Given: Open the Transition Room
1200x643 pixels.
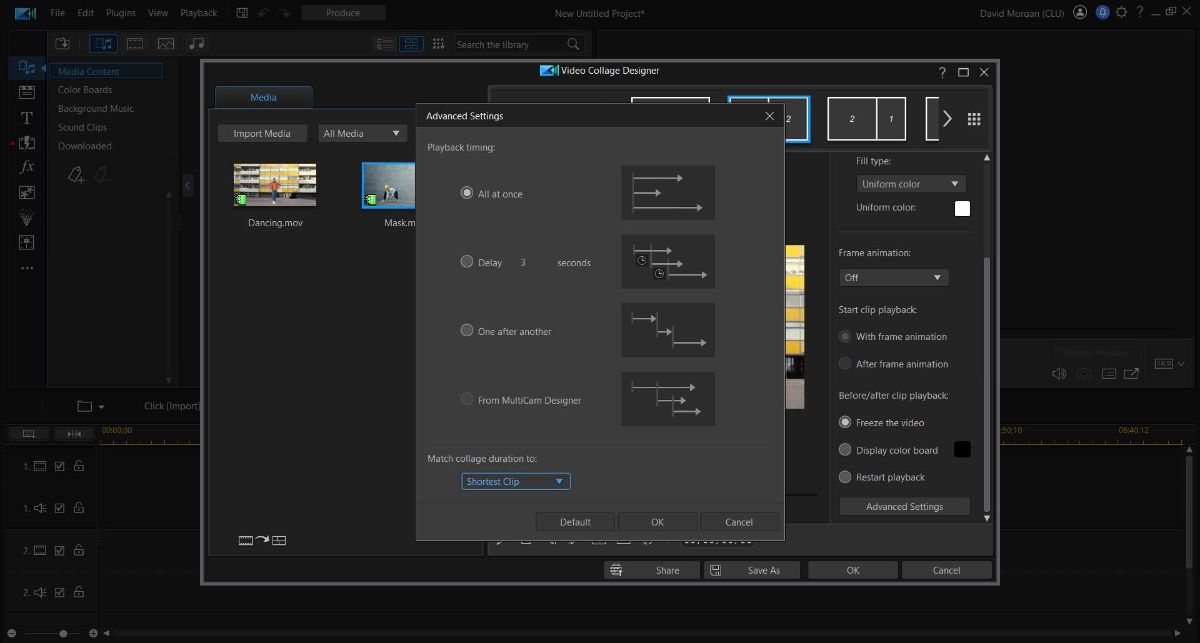Looking at the screenshot, I should click(27, 142).
